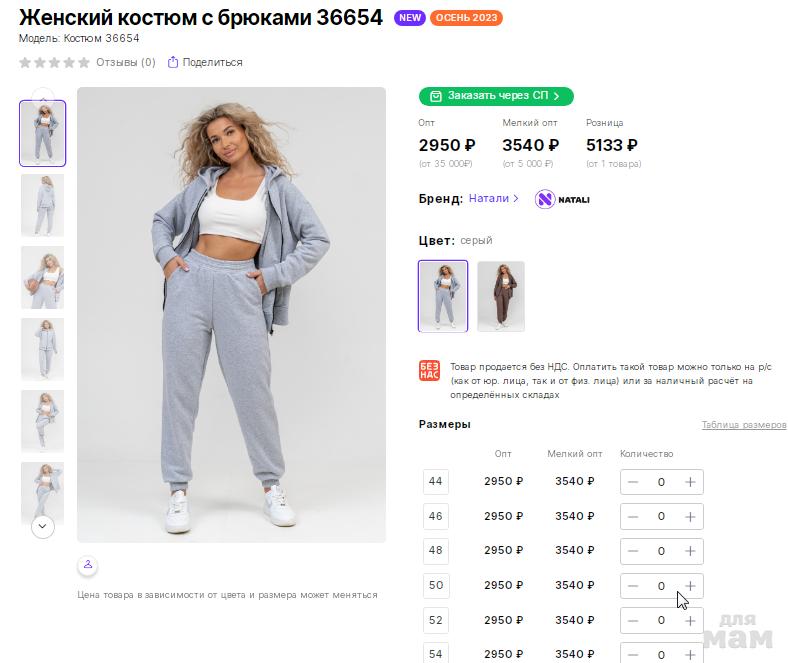Click the quantity field for size 50
Viewport: 788px width, 663px height.
661,586
